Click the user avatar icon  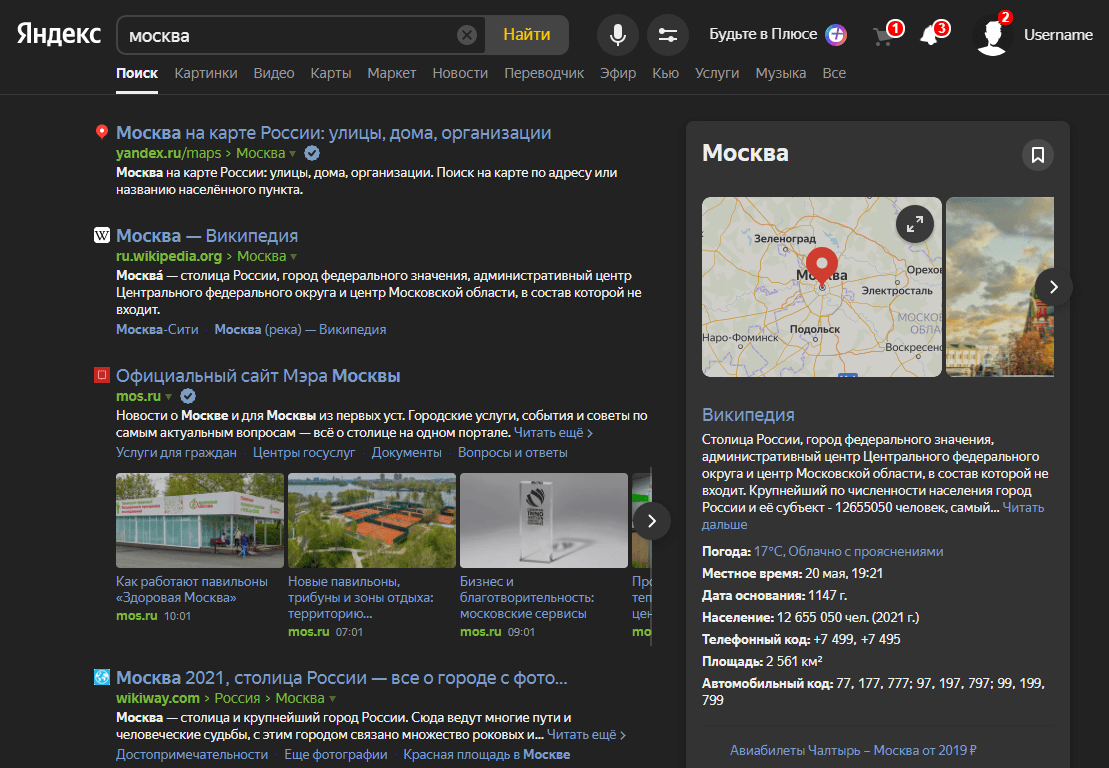(992, 36)
